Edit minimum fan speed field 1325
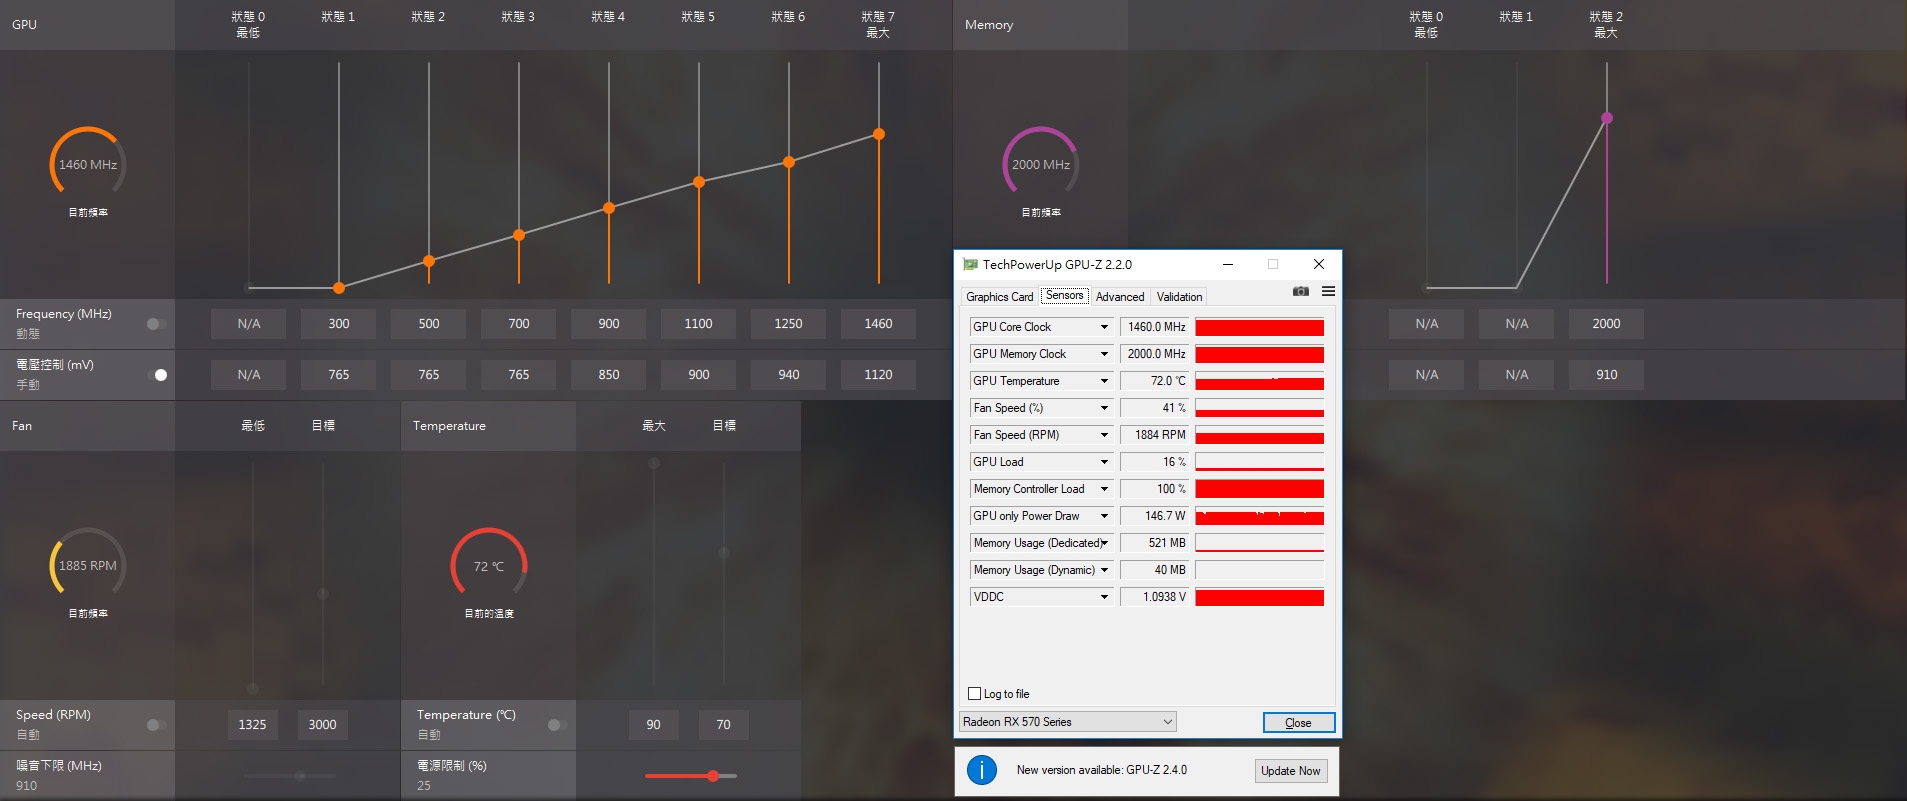 coord(252,725)
